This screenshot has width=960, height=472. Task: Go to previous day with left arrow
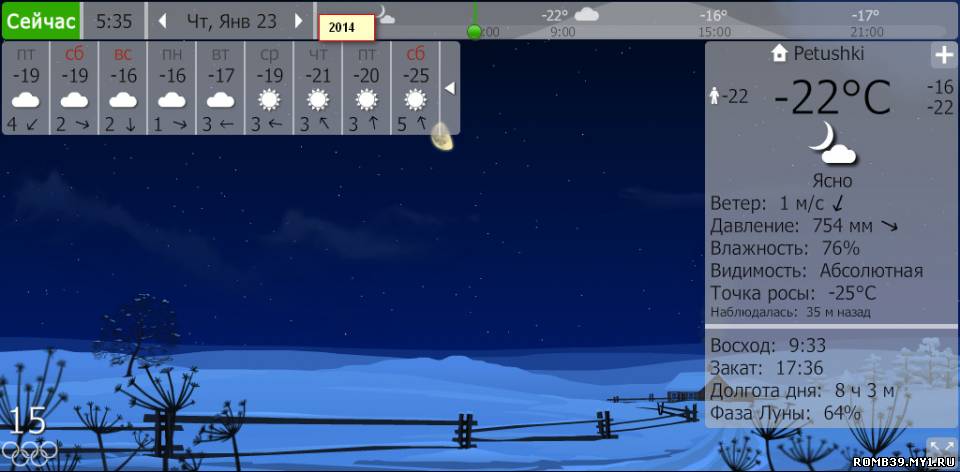(162, 20)
